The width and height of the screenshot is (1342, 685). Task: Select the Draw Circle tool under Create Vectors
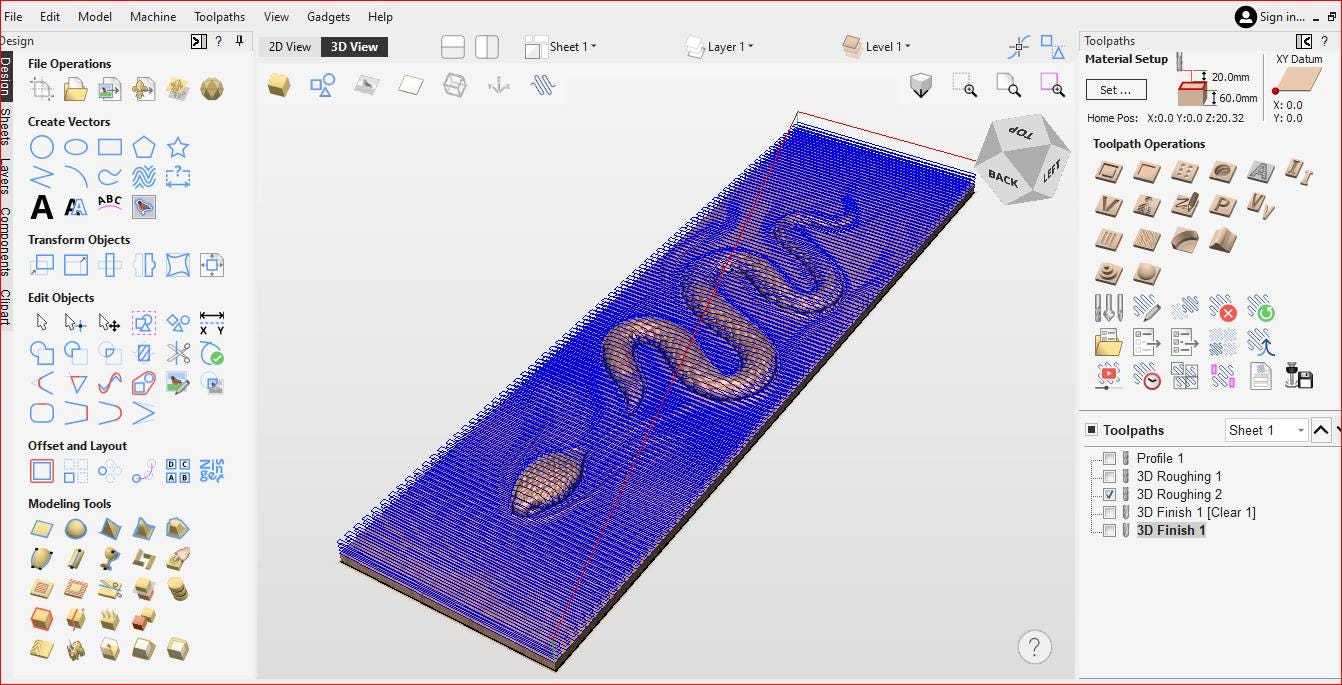pyautogui.click(x=40, y=146)
